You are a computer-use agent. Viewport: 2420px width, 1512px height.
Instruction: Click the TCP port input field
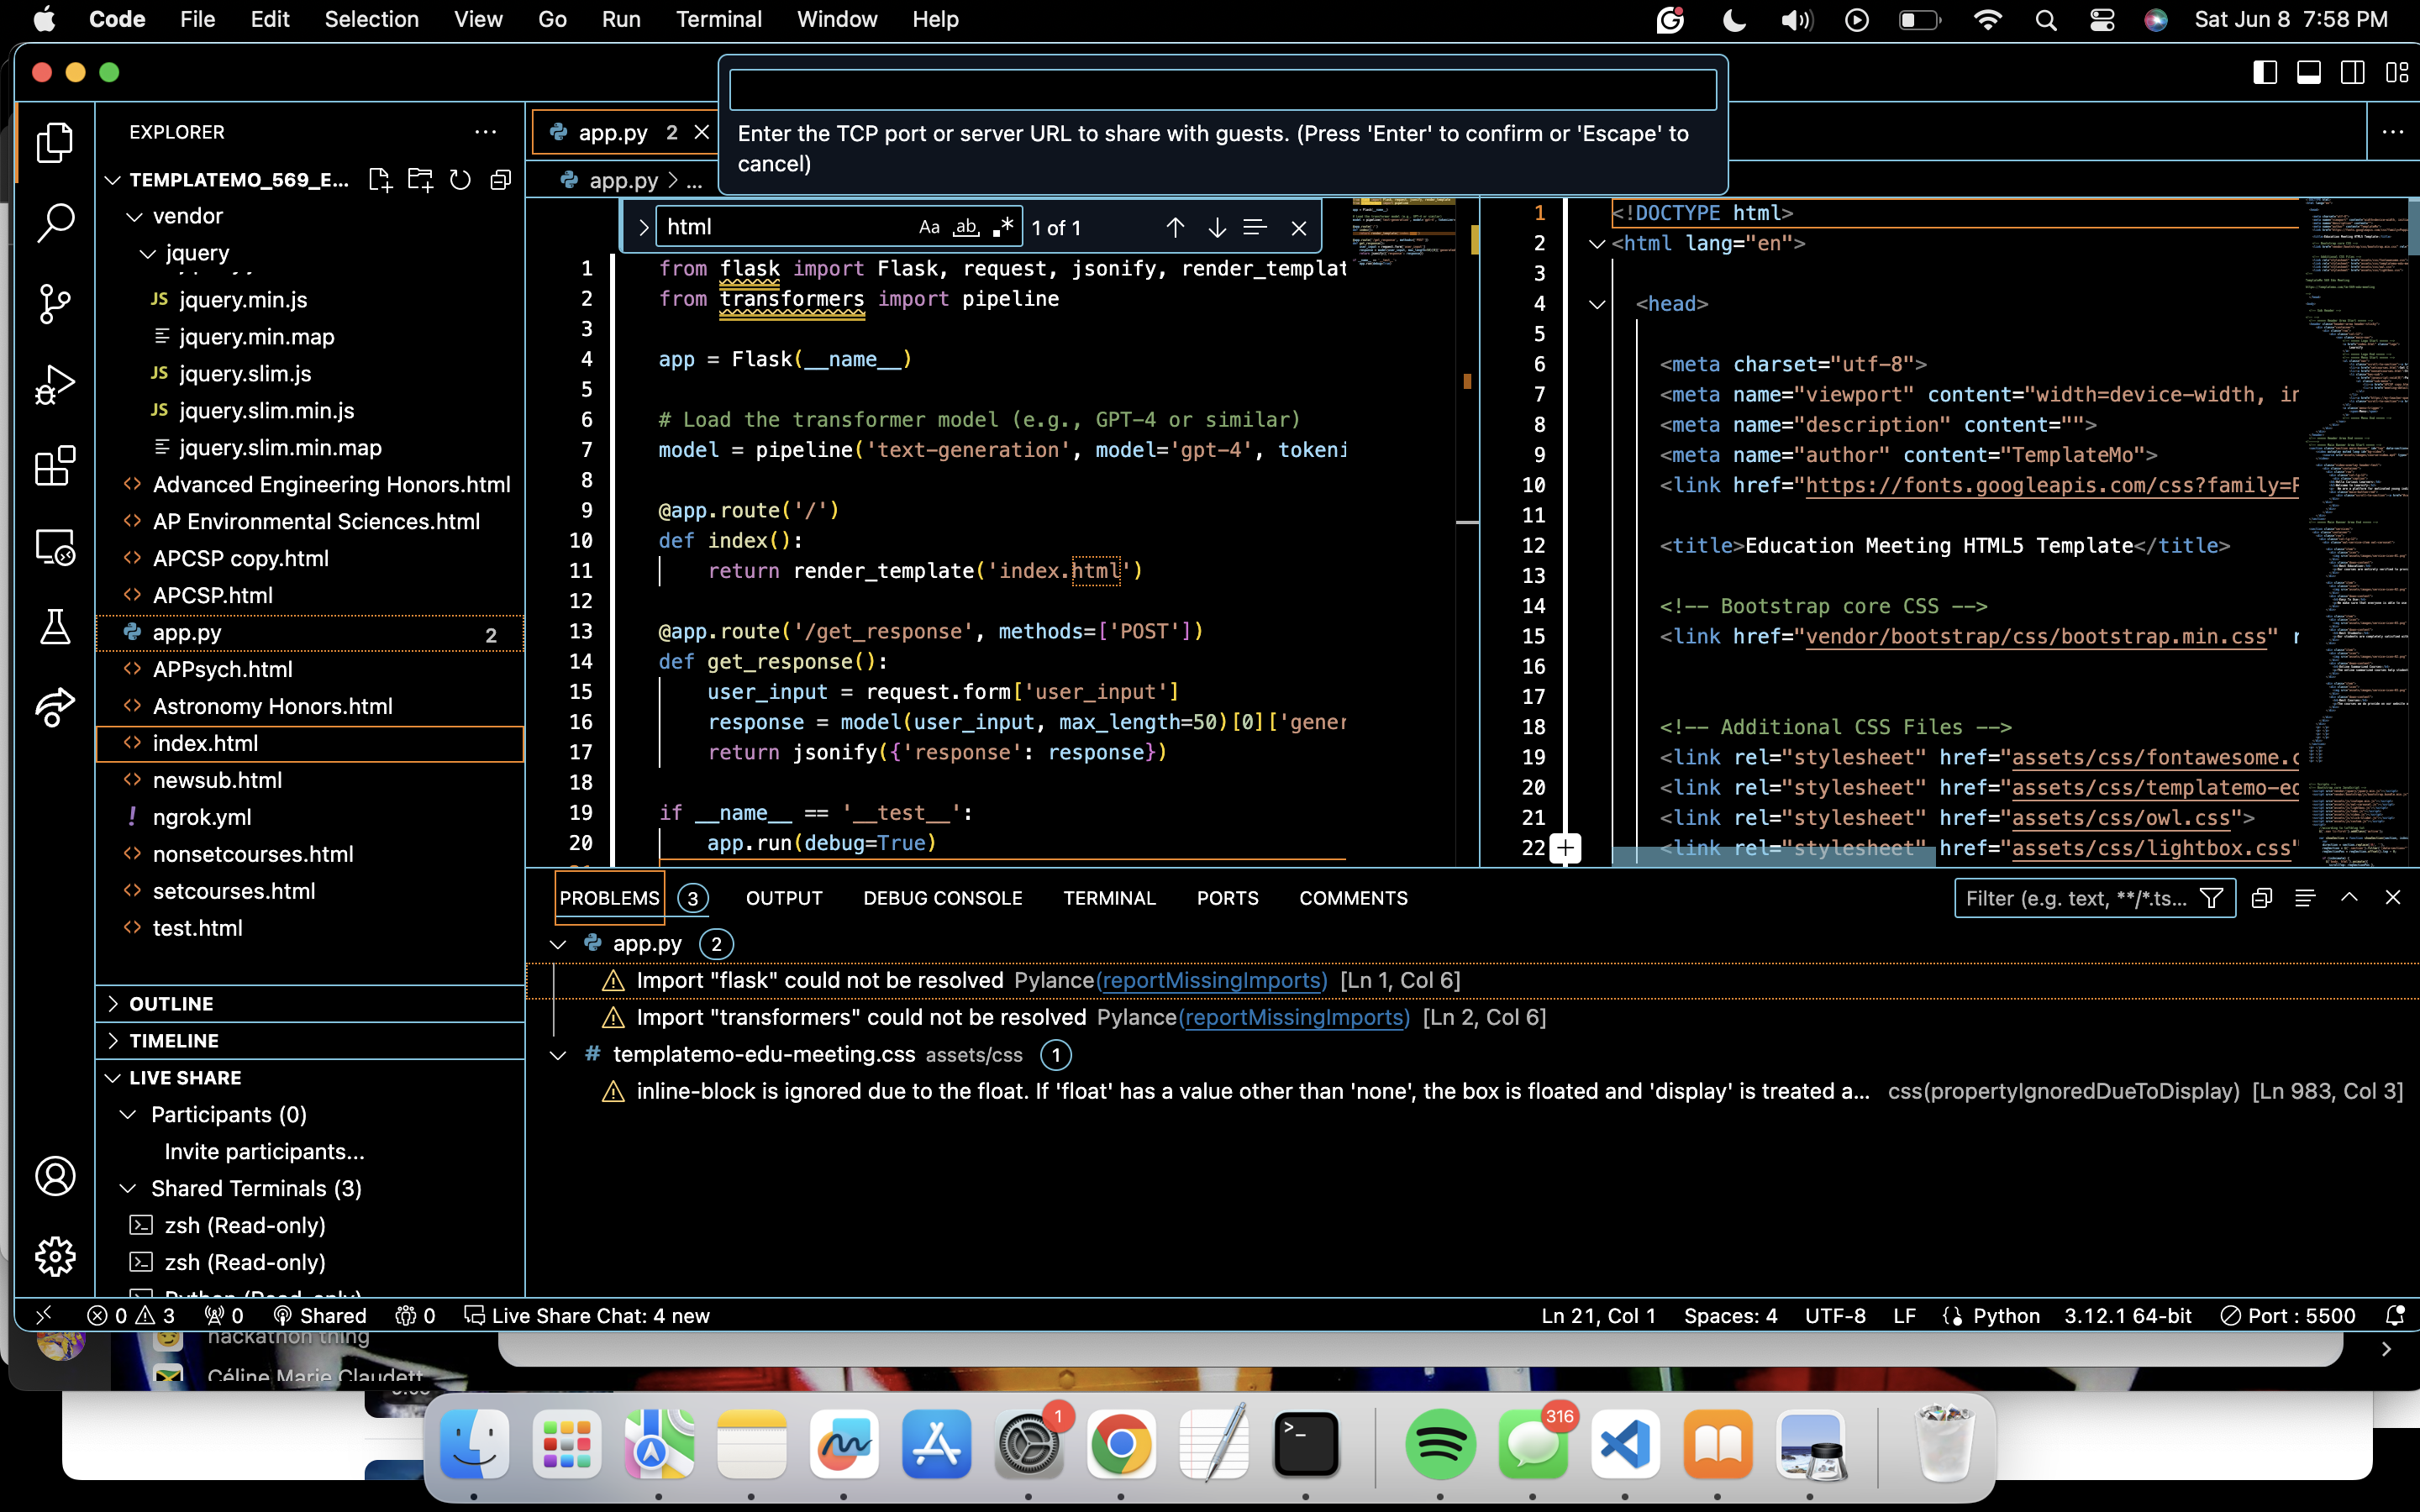[x=1222, y=90]
